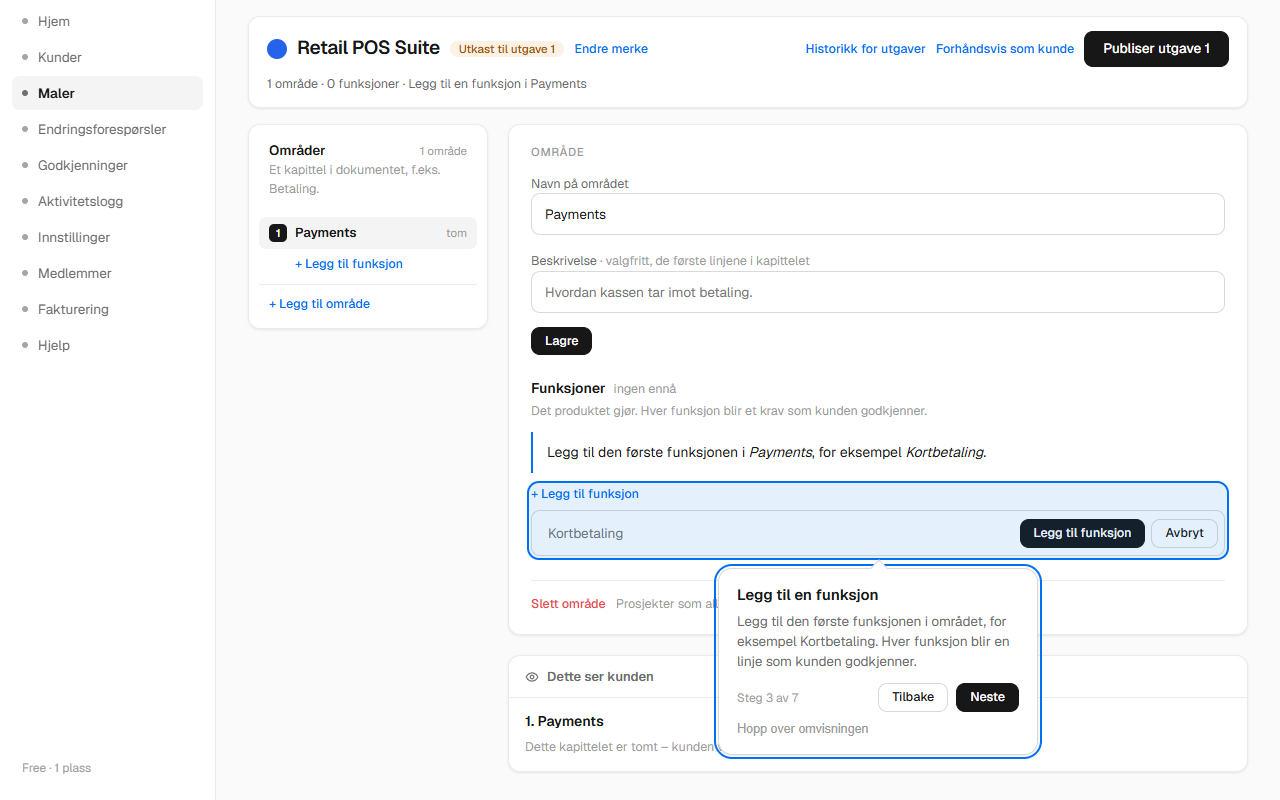Click the "1. Payments" preview heading
Viewport: 1280px width, 800px height.
point(564,721)
